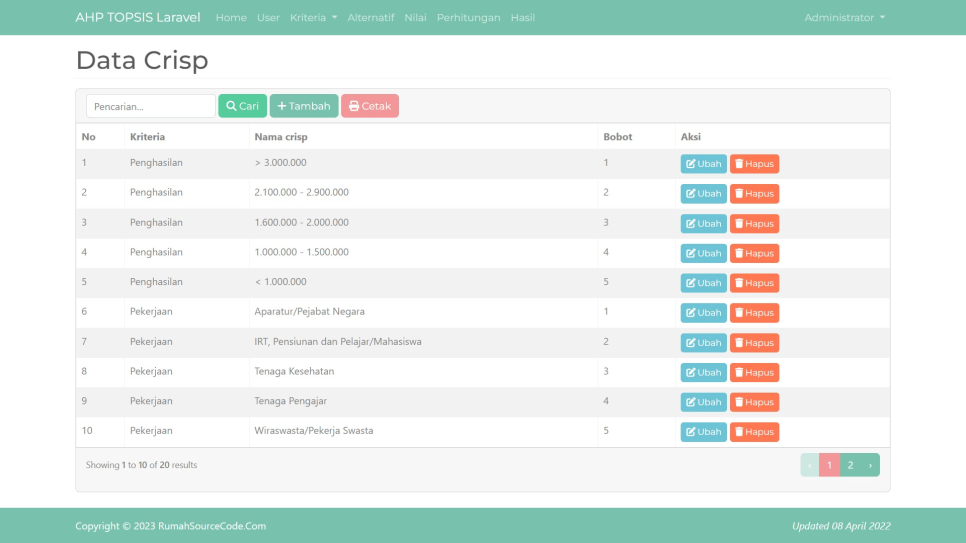This screenshot has height=543, width=966.
Task: Click the Cetak print button
Action: click(x=370, y=106)
